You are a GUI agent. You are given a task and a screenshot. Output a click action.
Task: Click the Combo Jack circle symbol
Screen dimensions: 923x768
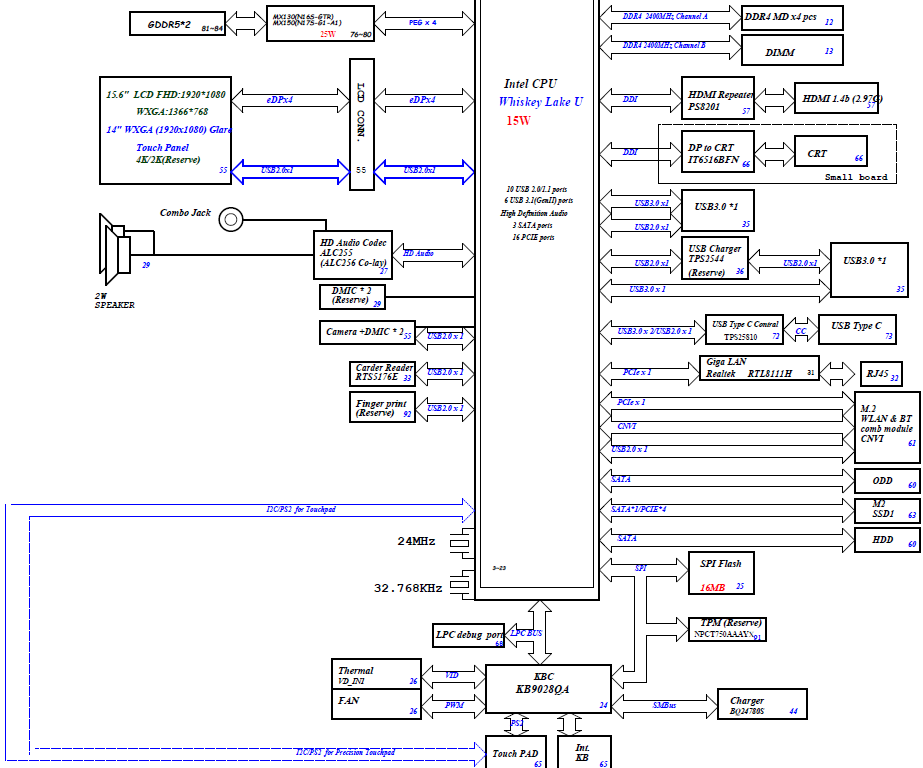[x=231, y=220]
